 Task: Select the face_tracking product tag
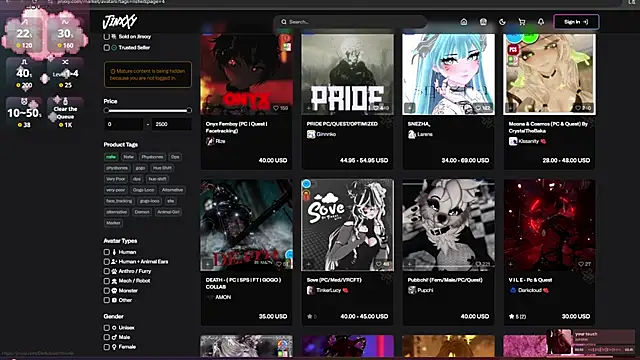click(119, 201)
